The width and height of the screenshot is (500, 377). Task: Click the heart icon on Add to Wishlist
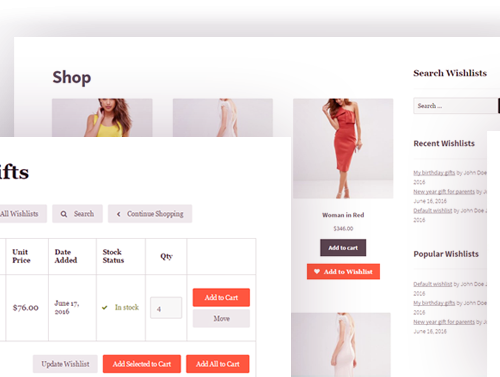317,271
